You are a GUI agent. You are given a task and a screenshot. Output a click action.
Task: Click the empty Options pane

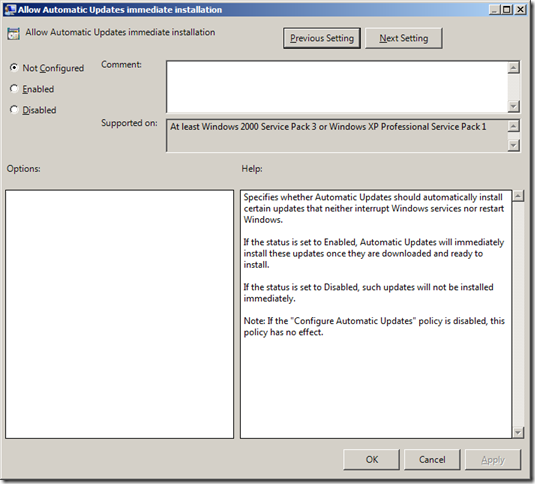119,314
